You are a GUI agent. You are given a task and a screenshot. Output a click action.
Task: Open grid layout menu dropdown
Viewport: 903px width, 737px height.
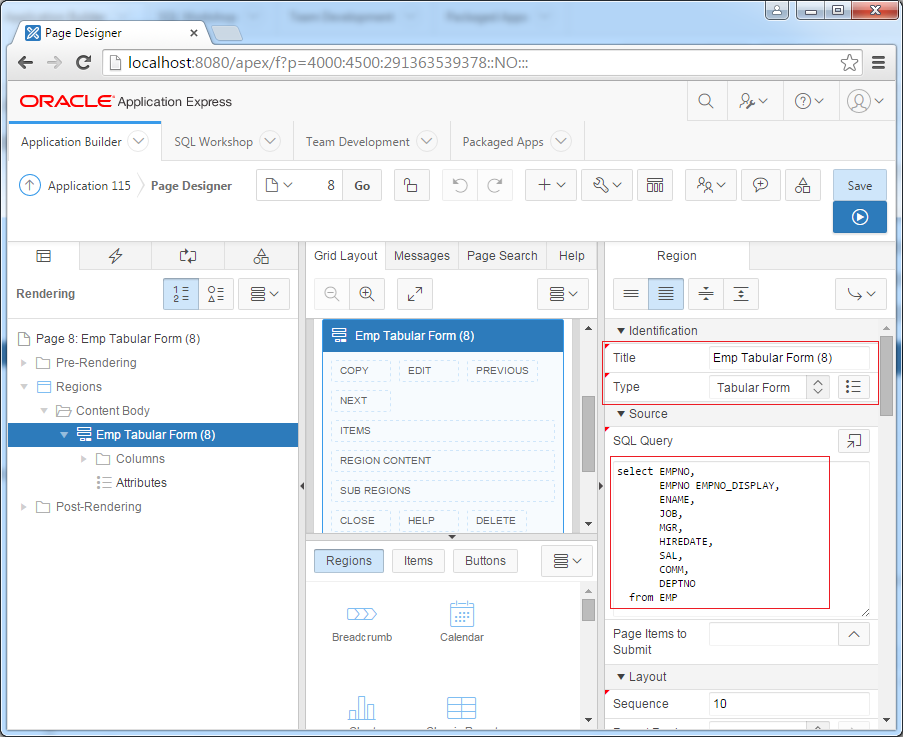[x=563, y=294]
